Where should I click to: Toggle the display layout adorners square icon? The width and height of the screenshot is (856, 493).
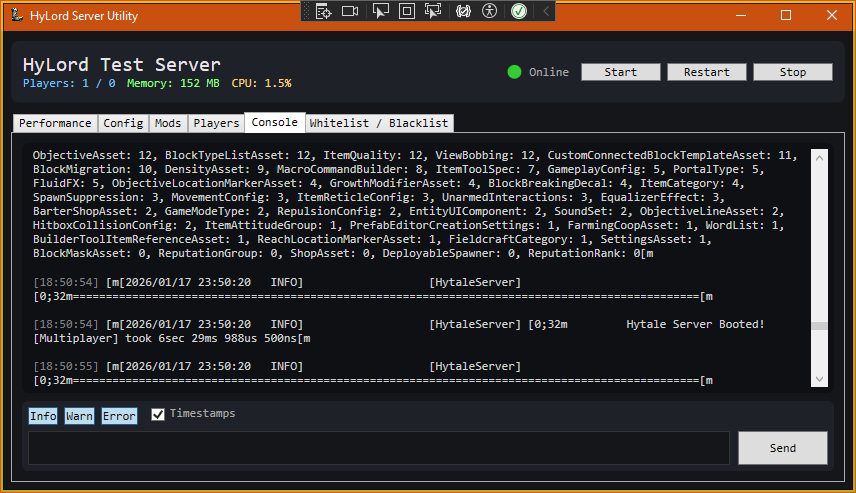(x=407, y=11)
